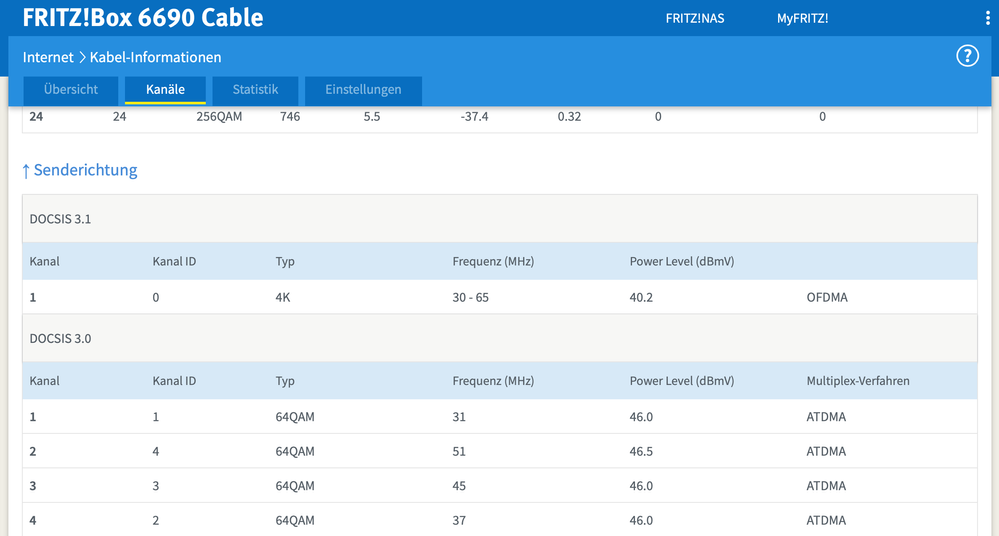
Task: Open the three-dot options menu
Action: (x=987, y=18)
